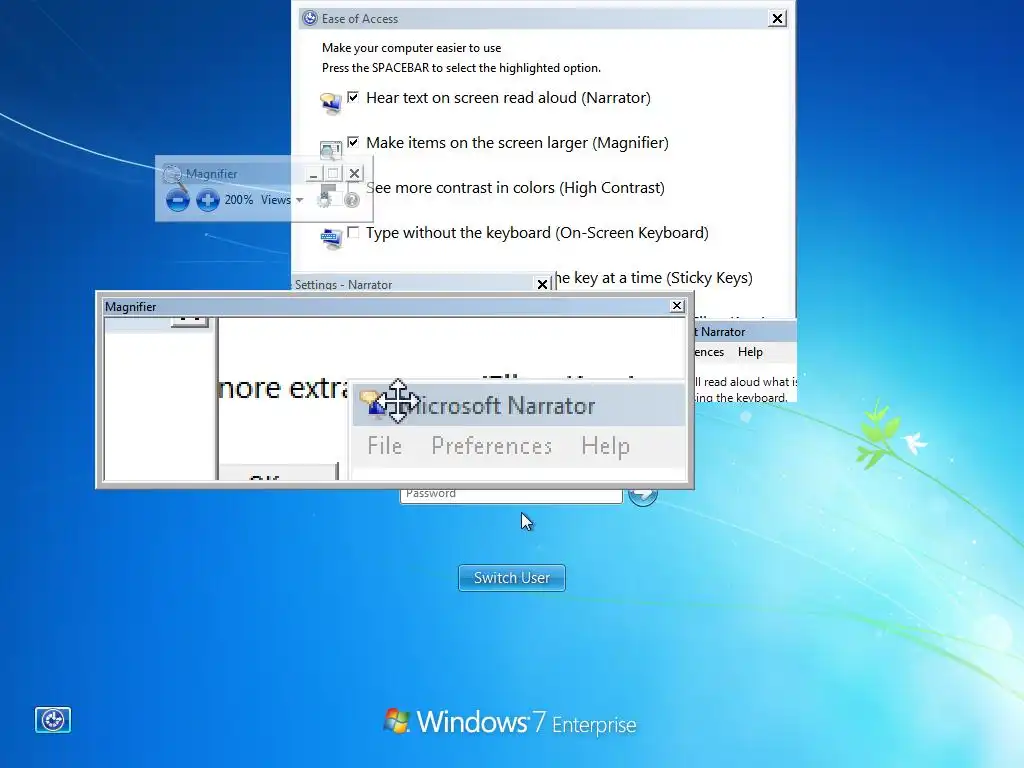The height and width of the screenshot is (768, 1024).
Task: Click the Password input field
Action: tap(511, 494)
